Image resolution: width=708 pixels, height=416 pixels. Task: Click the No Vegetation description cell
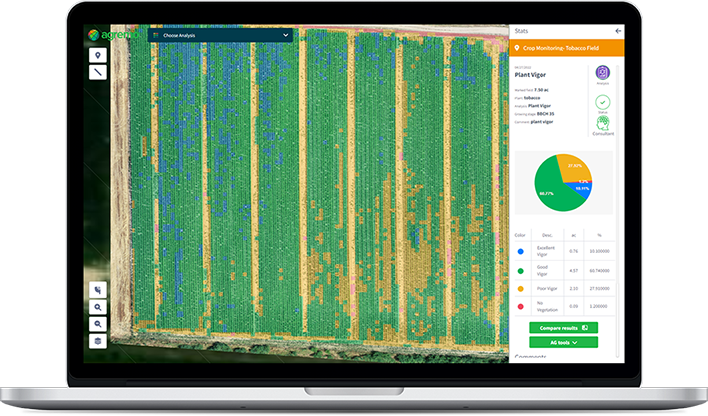[x=547, y=306]
